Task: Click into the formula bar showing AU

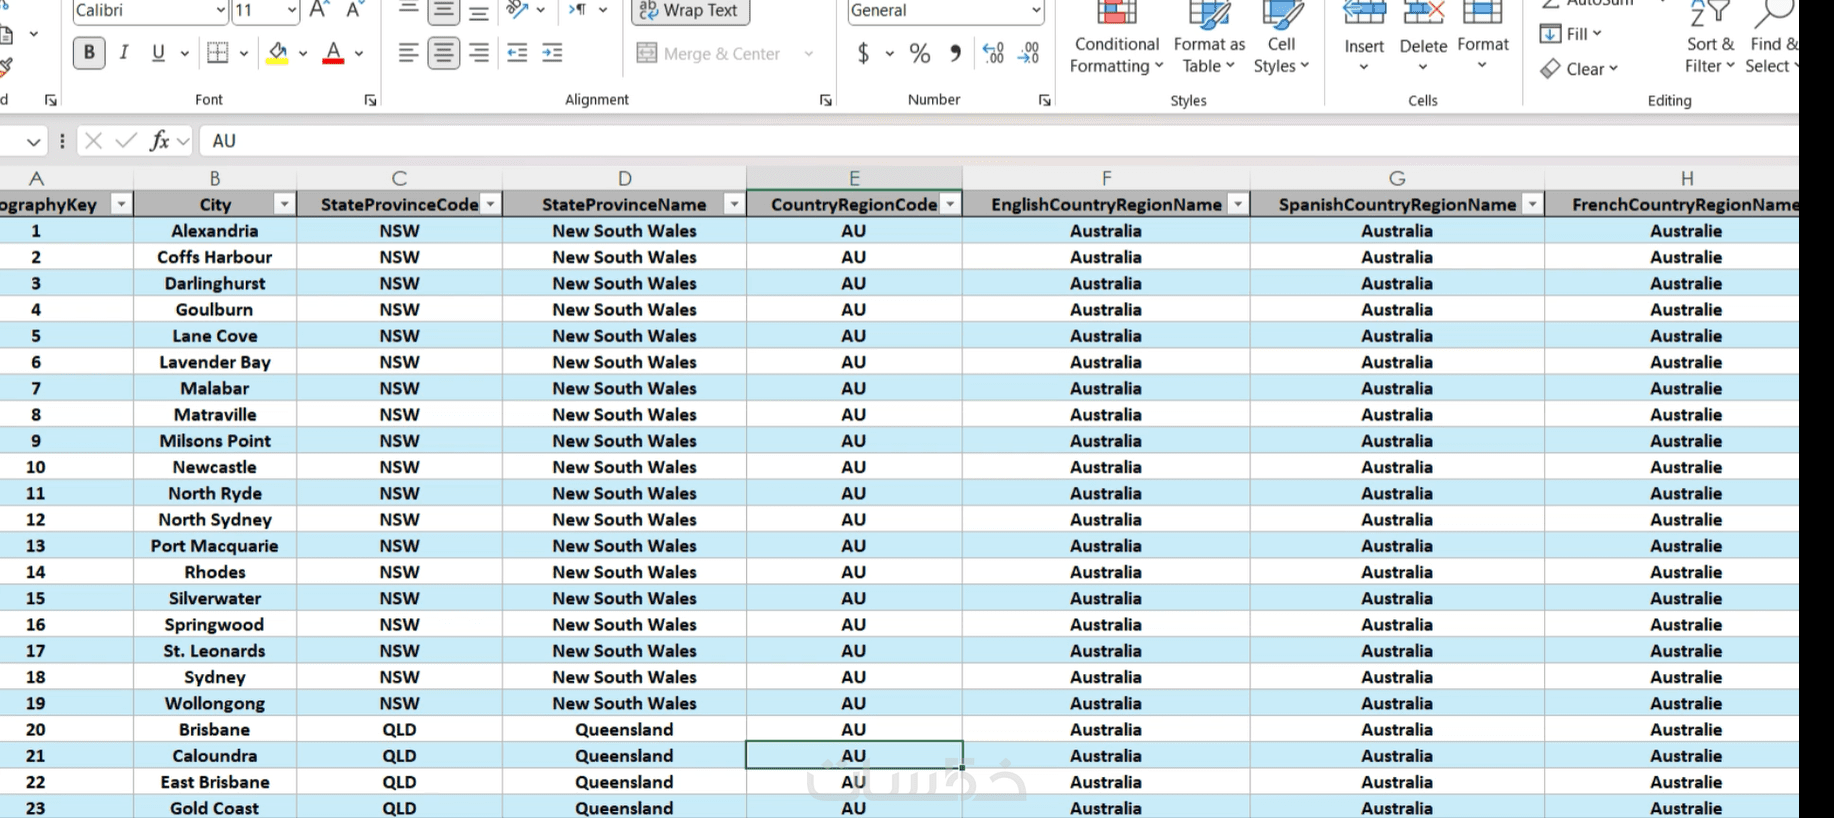Action: coord(1000,141)
